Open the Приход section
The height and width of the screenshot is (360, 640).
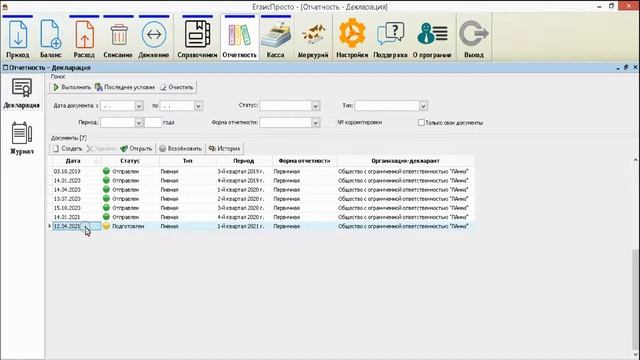tap(18, 38)
